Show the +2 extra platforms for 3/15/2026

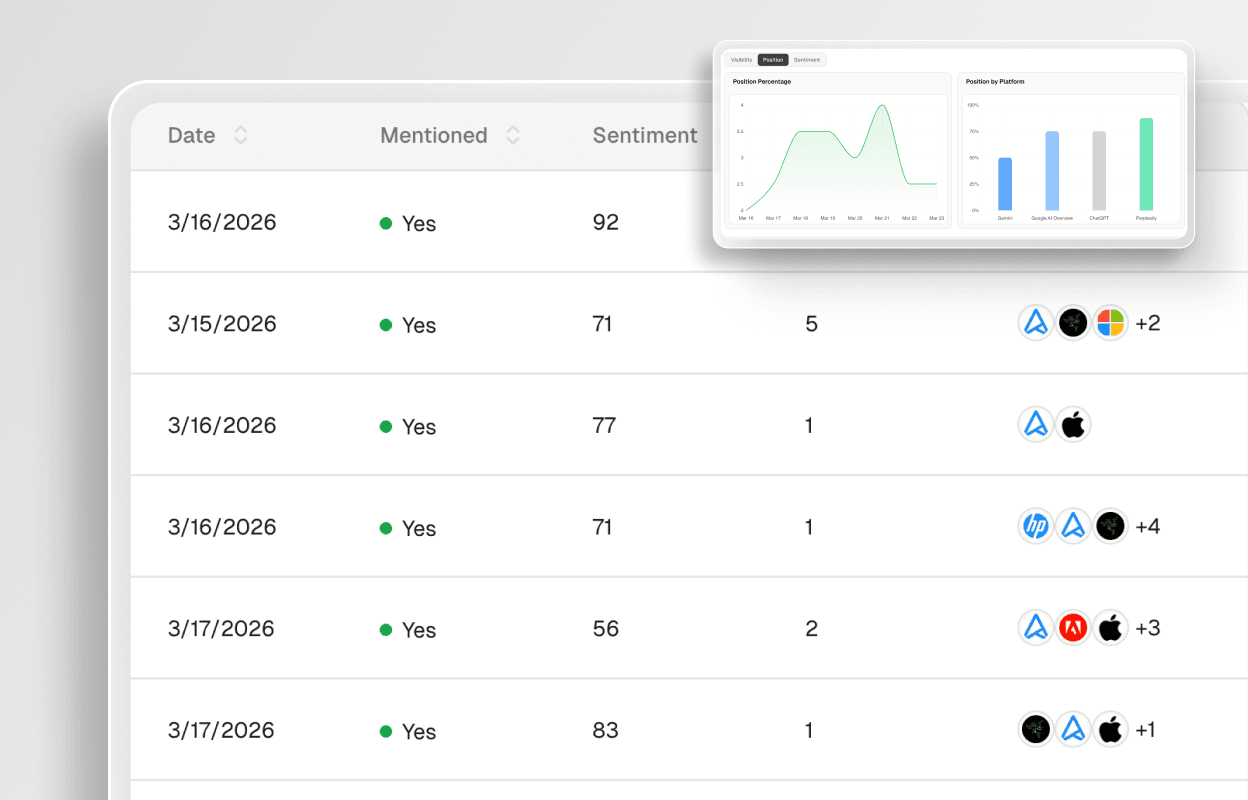(x=1147, y=322)
